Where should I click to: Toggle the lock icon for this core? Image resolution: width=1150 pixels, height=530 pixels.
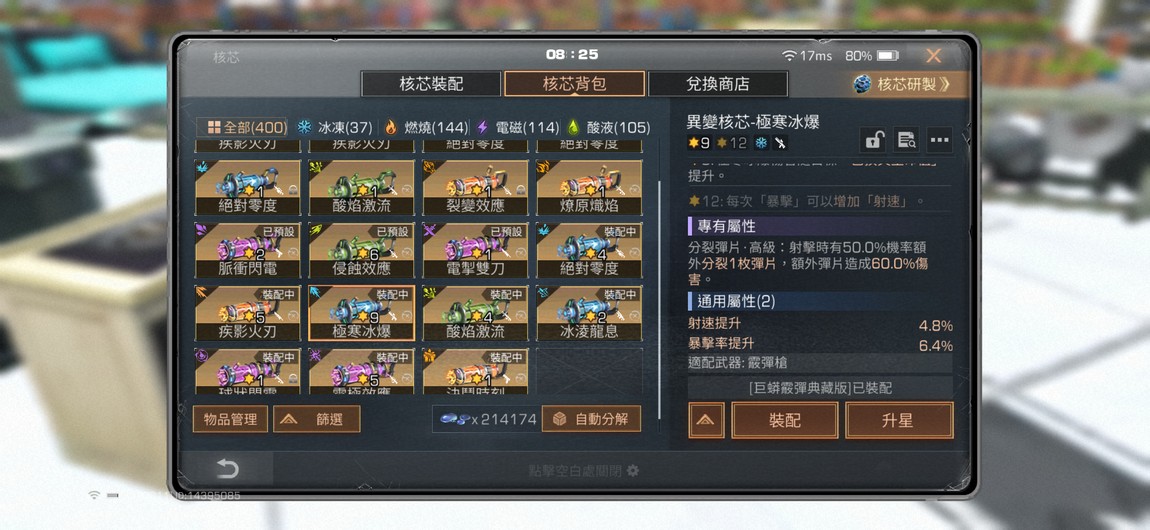click(874, 140)
